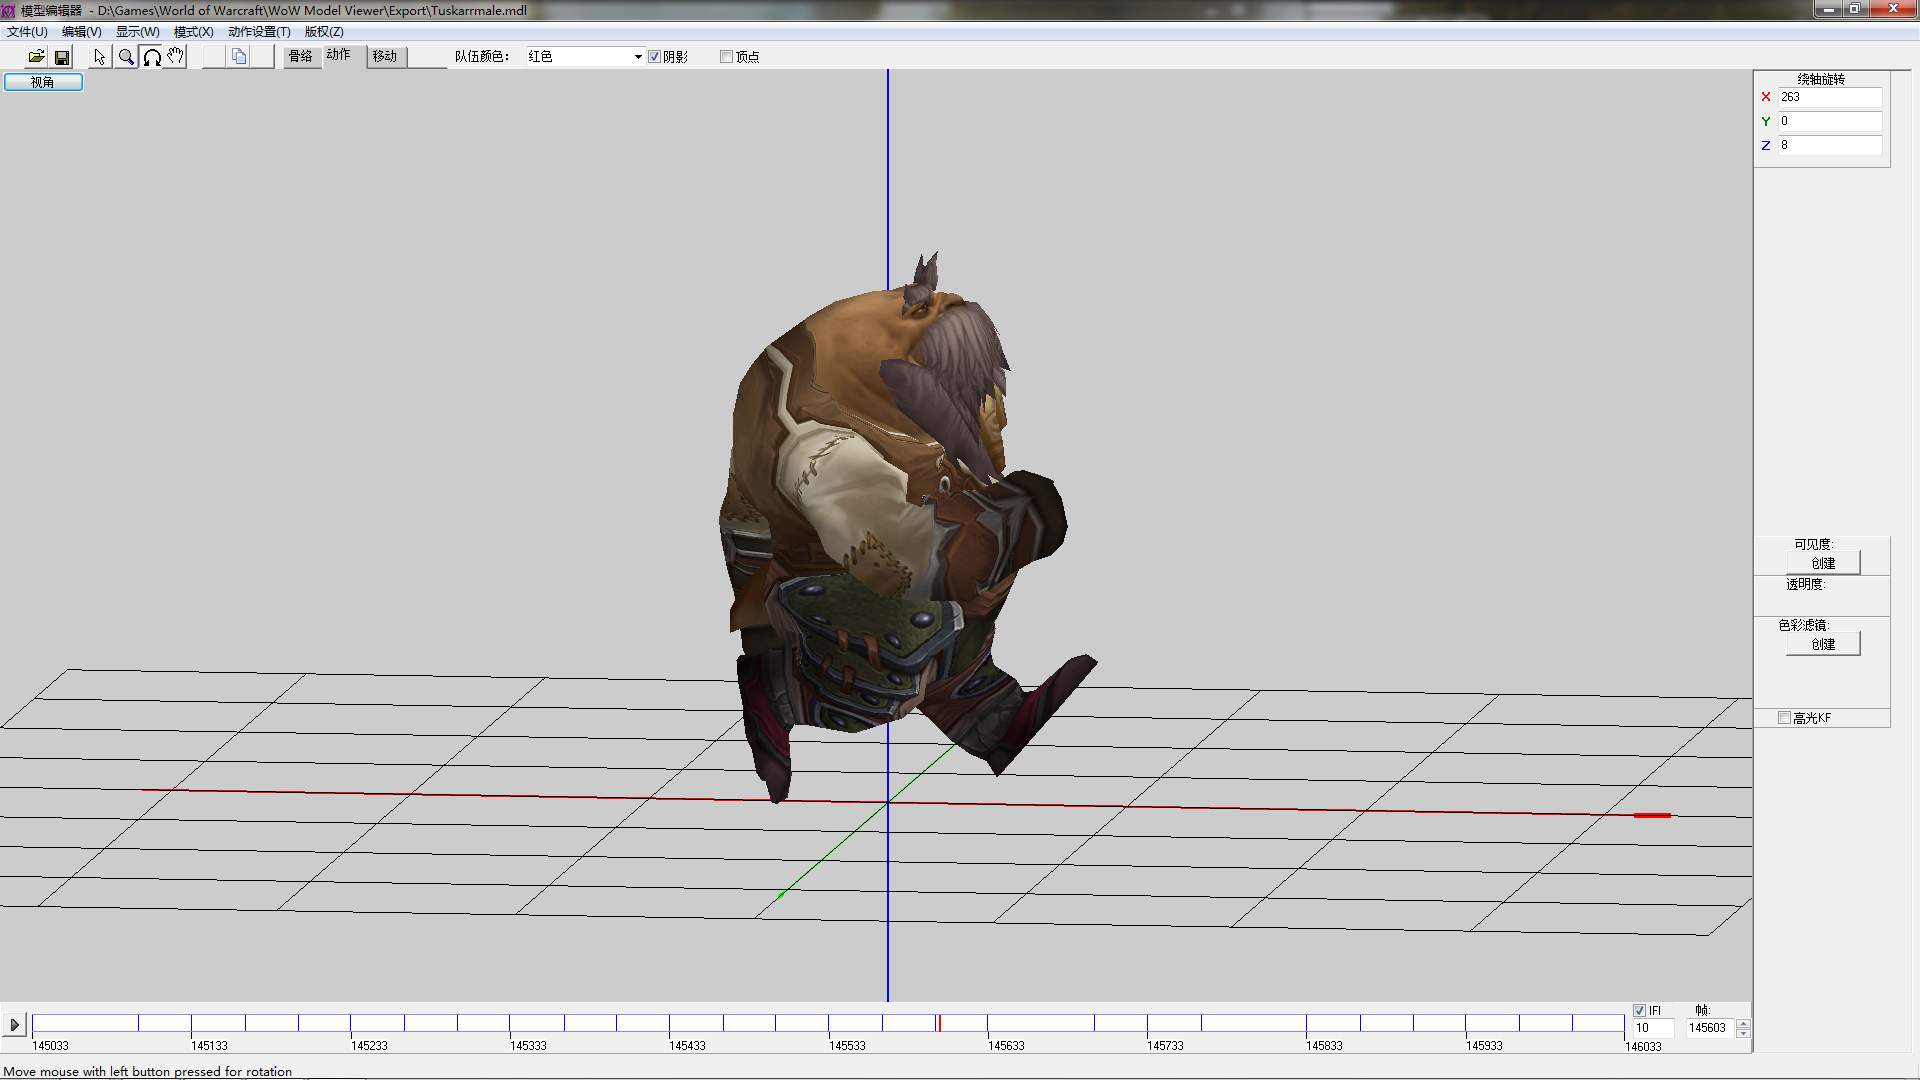Toggle the IFI checkbox
The width and height of the screenshot is (1920, 1080).
[1640, 1011]
